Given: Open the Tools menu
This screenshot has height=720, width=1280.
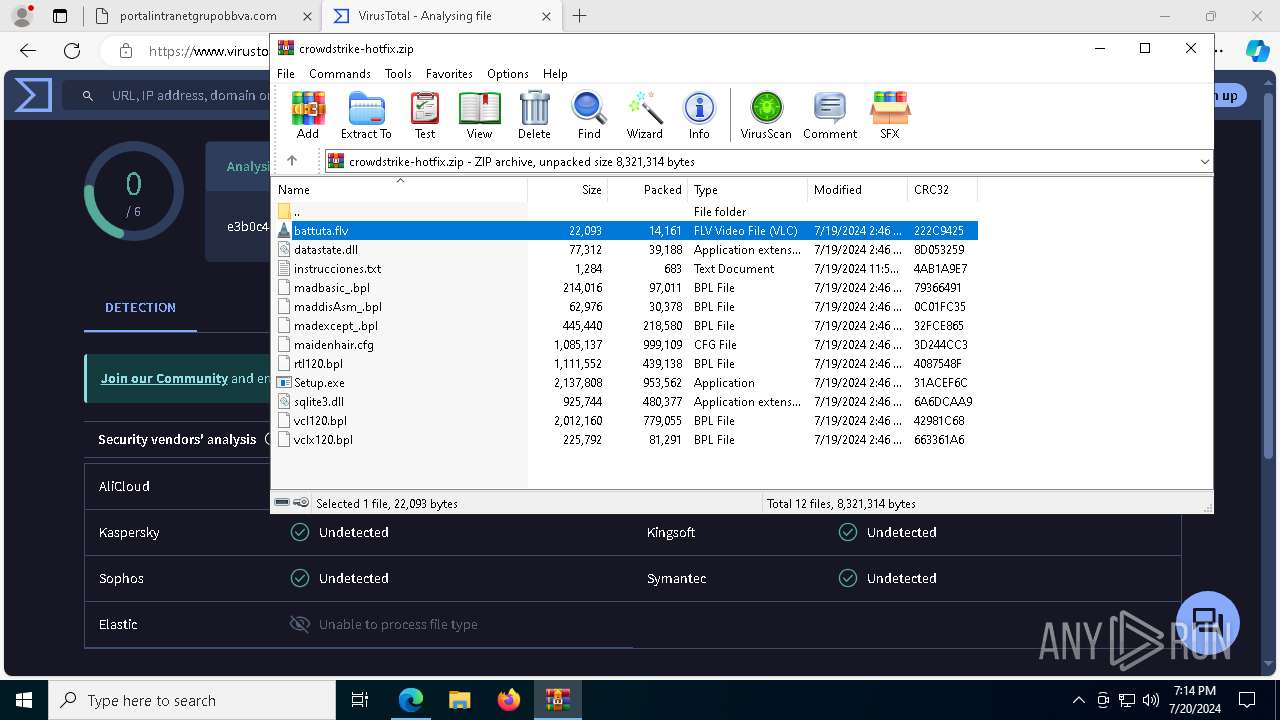Looking at the screenshot, I should (398, 74).
